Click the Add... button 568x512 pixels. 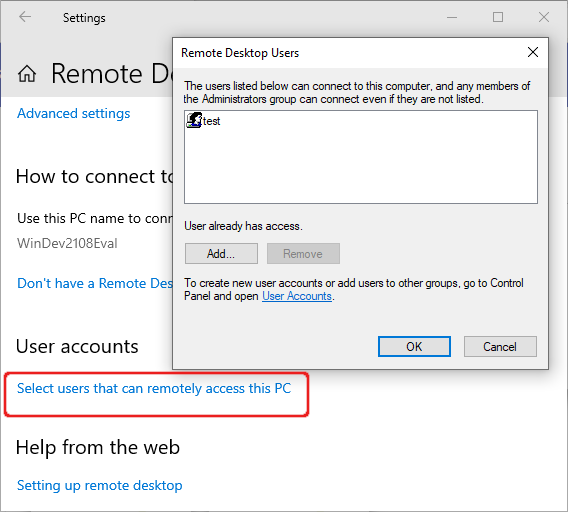(221, 254)
